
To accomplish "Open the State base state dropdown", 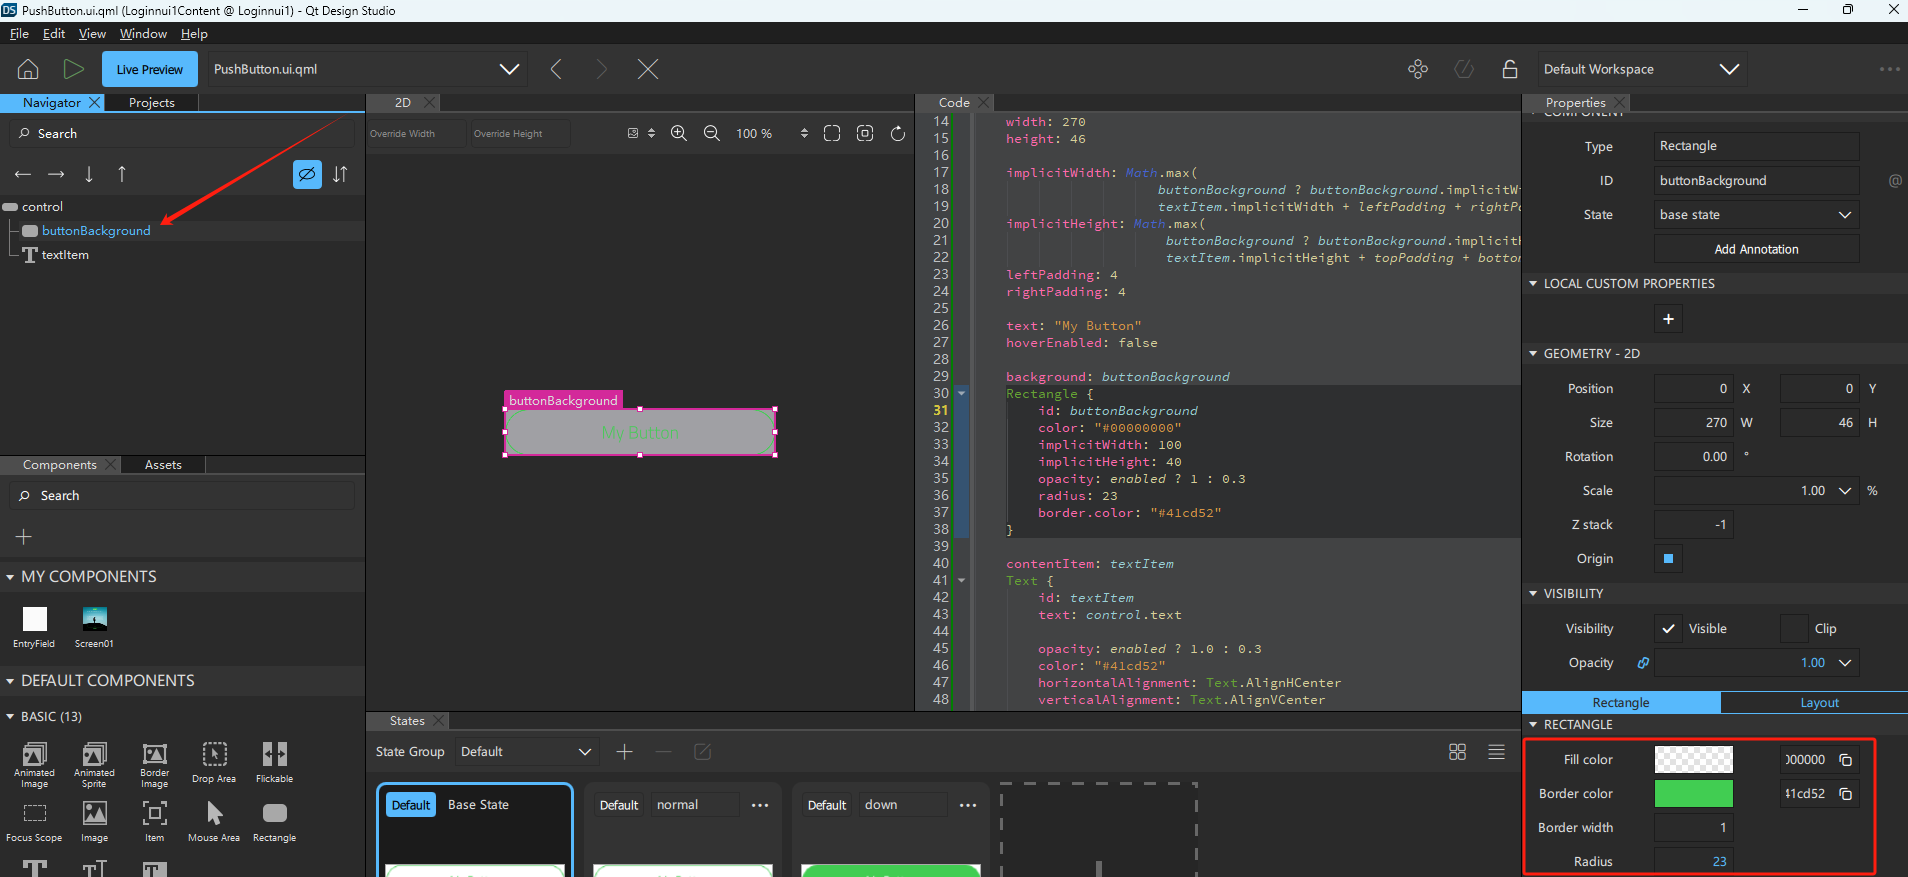I will 1756,215.
